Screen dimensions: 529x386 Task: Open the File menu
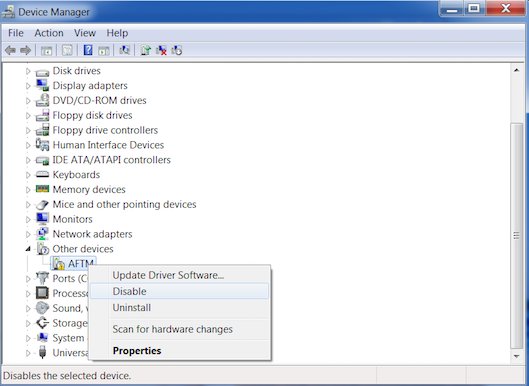point(16,33)
